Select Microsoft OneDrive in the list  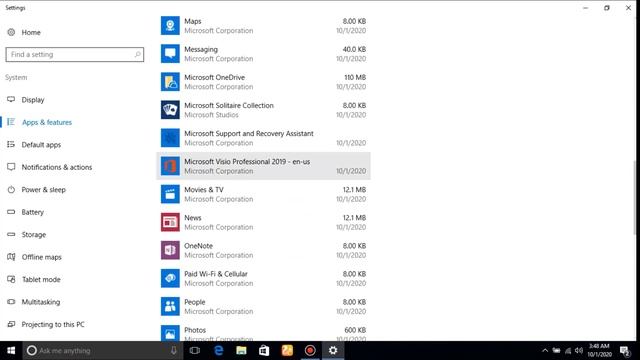(x=263, y=82)
